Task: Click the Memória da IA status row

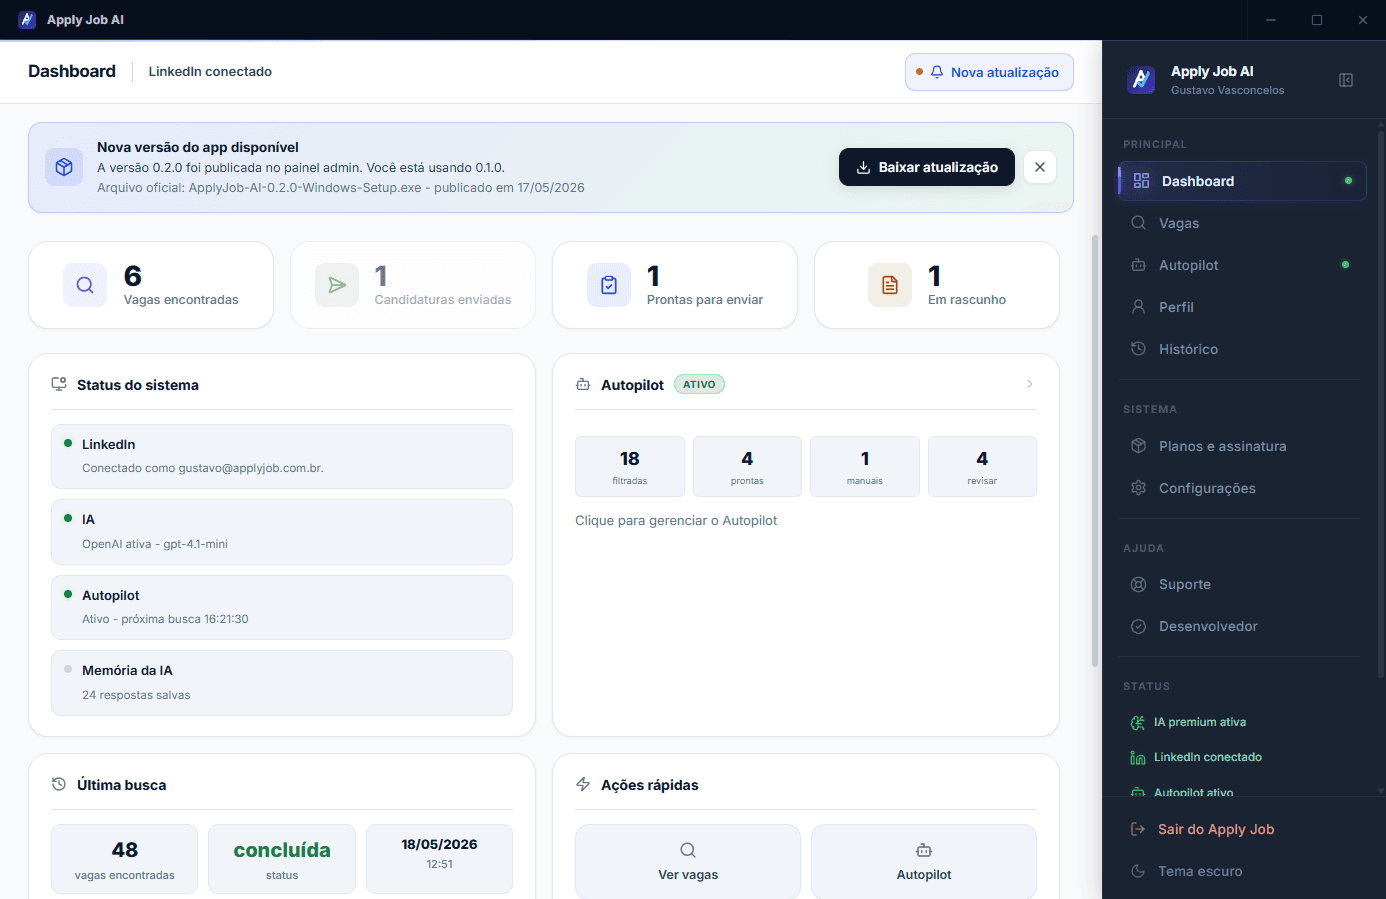Action: [282, 683]
